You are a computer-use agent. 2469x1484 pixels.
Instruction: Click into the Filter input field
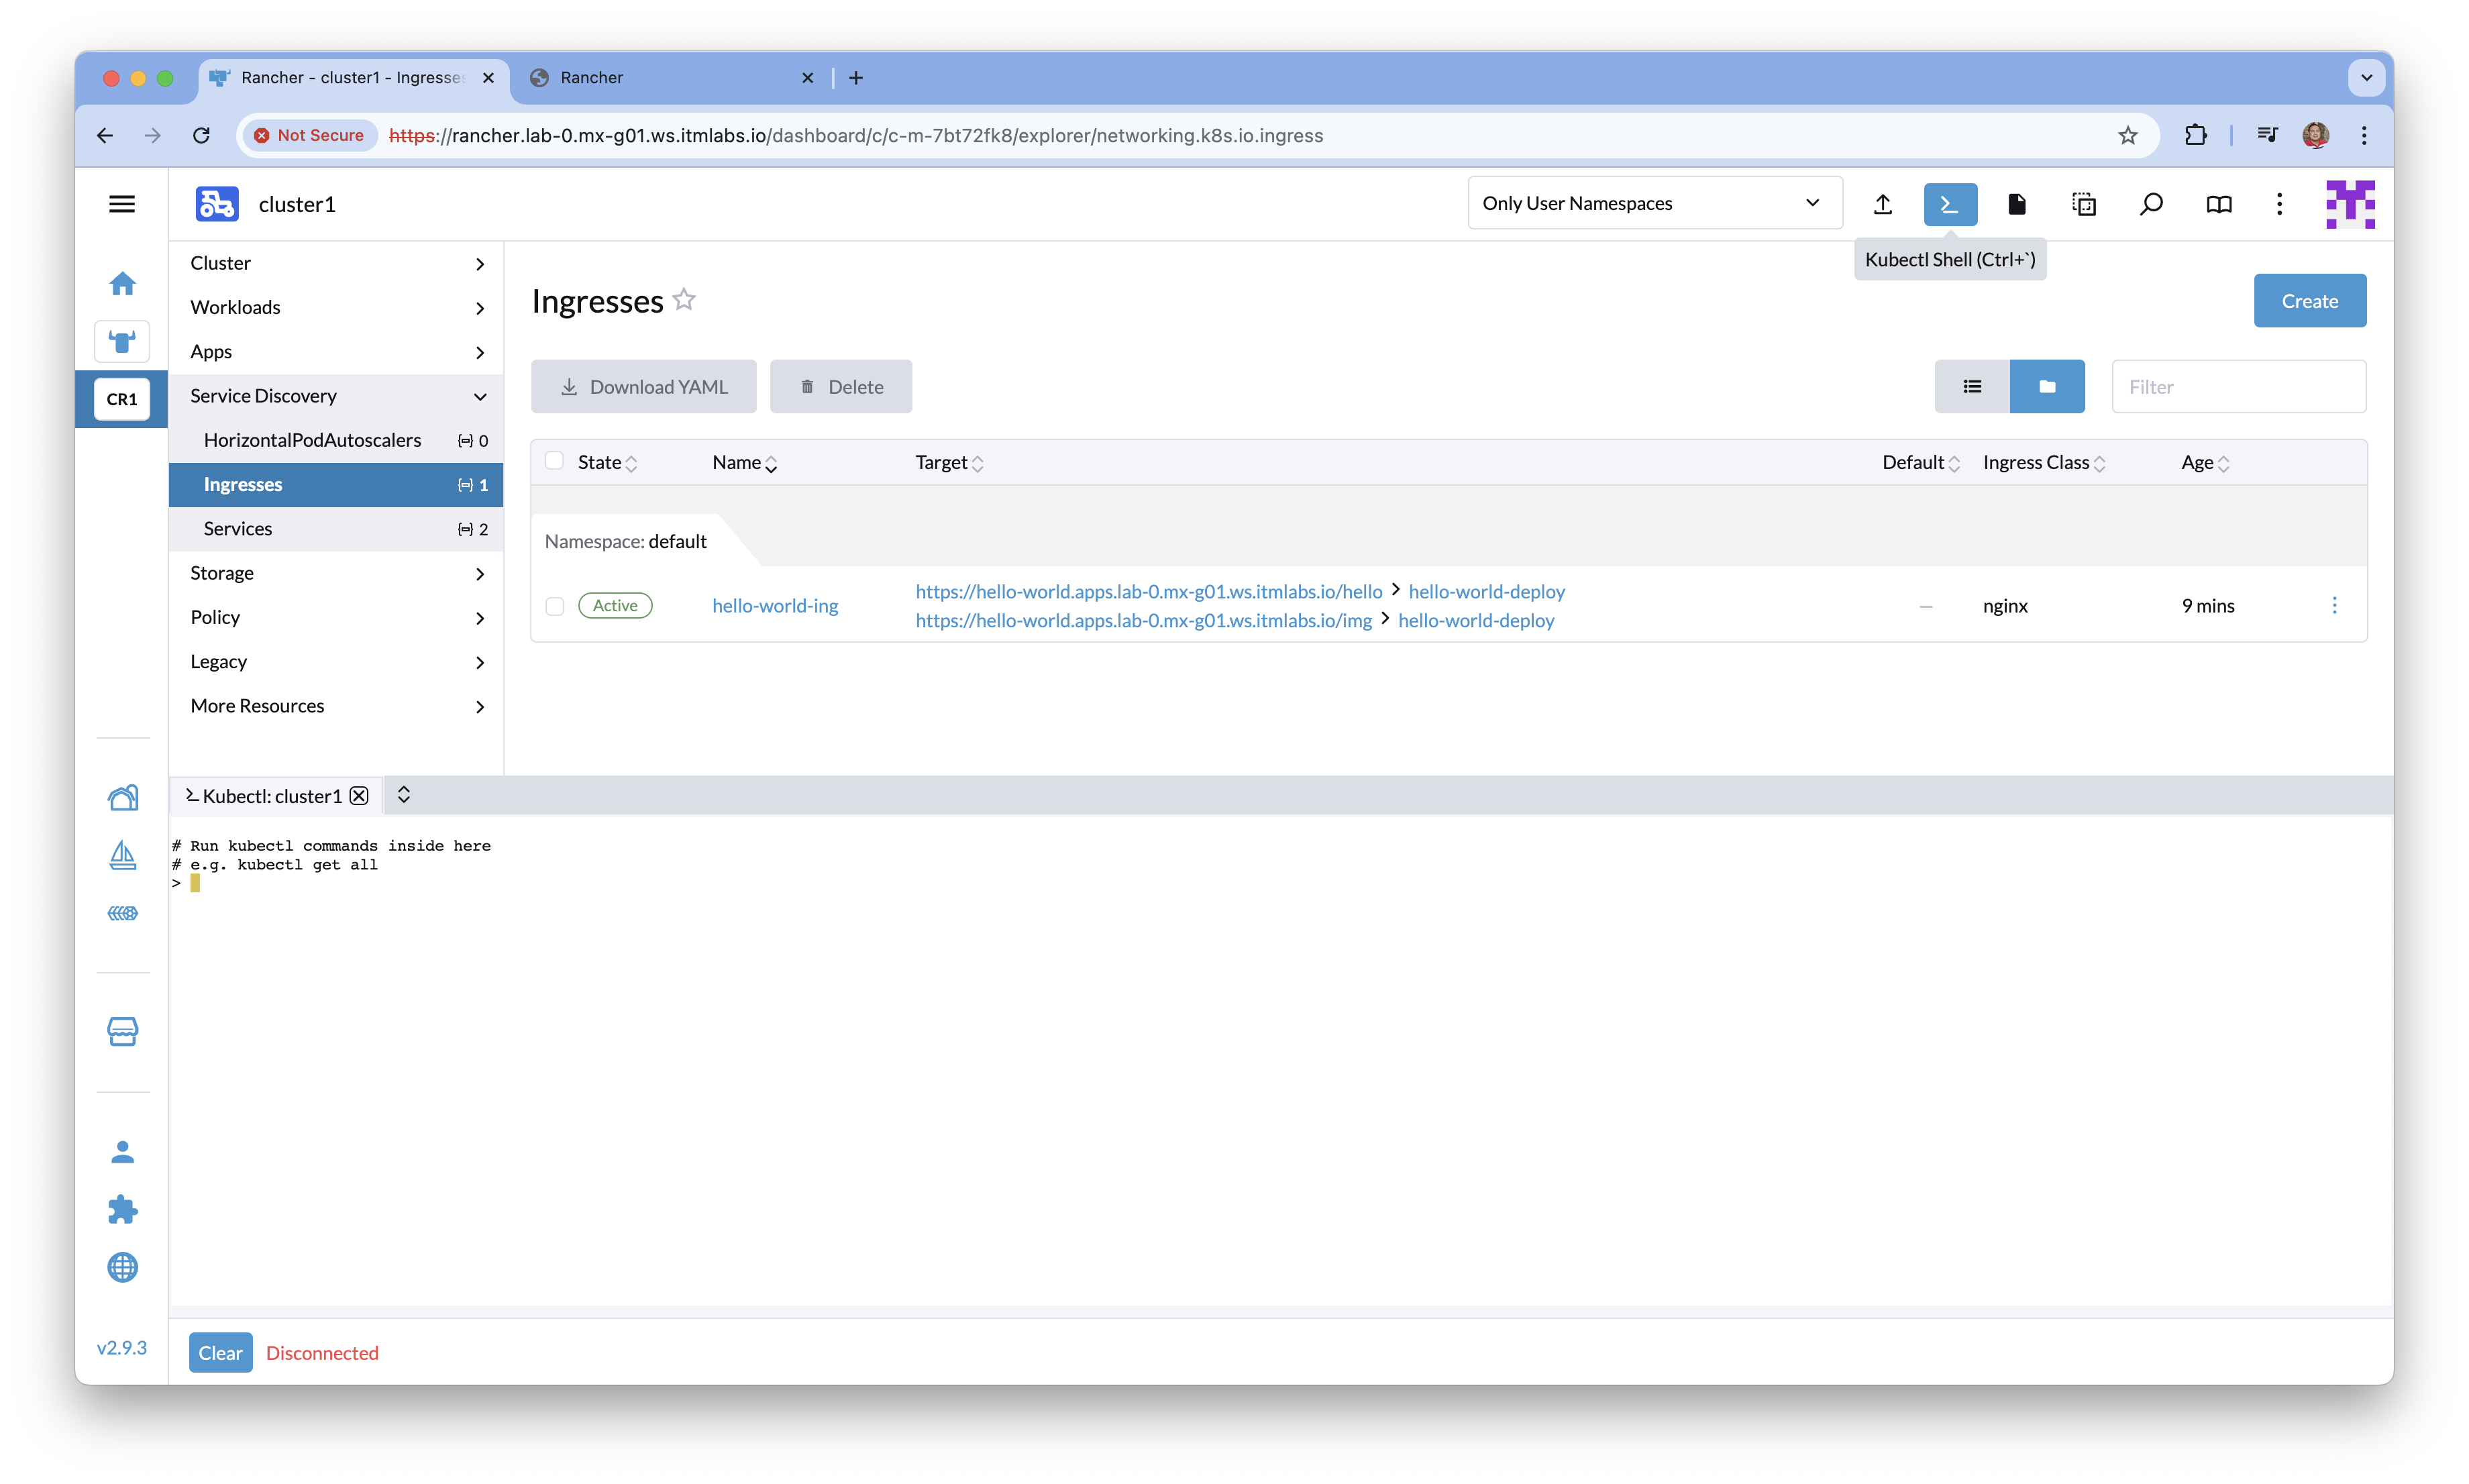(2238, 386)
